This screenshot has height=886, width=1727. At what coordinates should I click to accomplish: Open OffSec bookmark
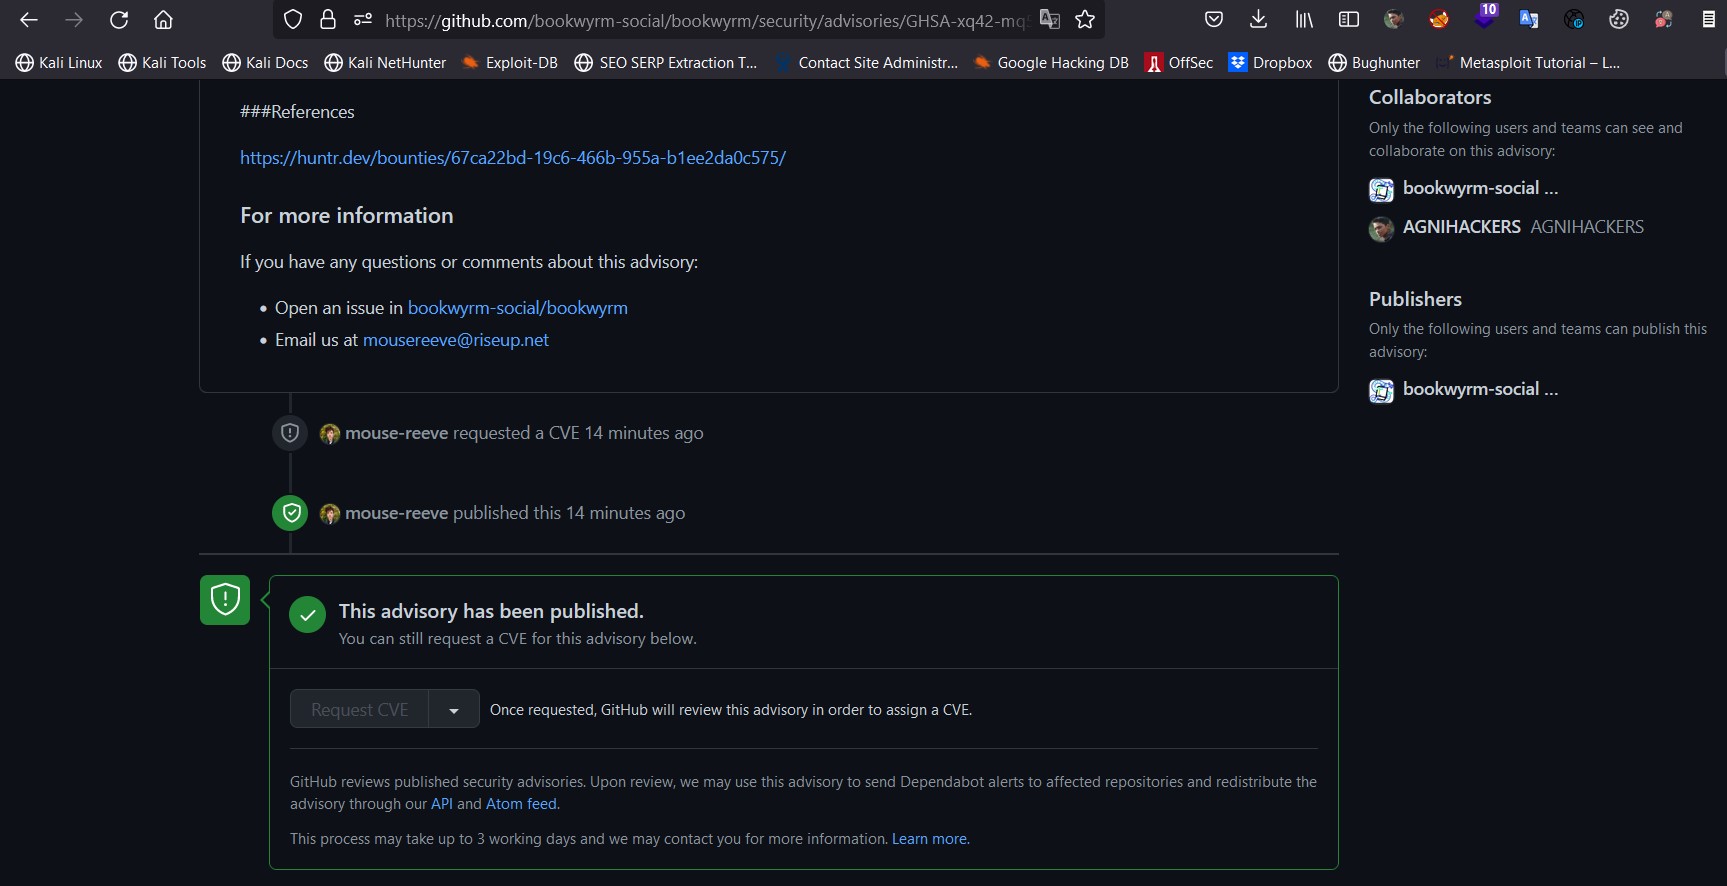click(x=1179, y=63)
